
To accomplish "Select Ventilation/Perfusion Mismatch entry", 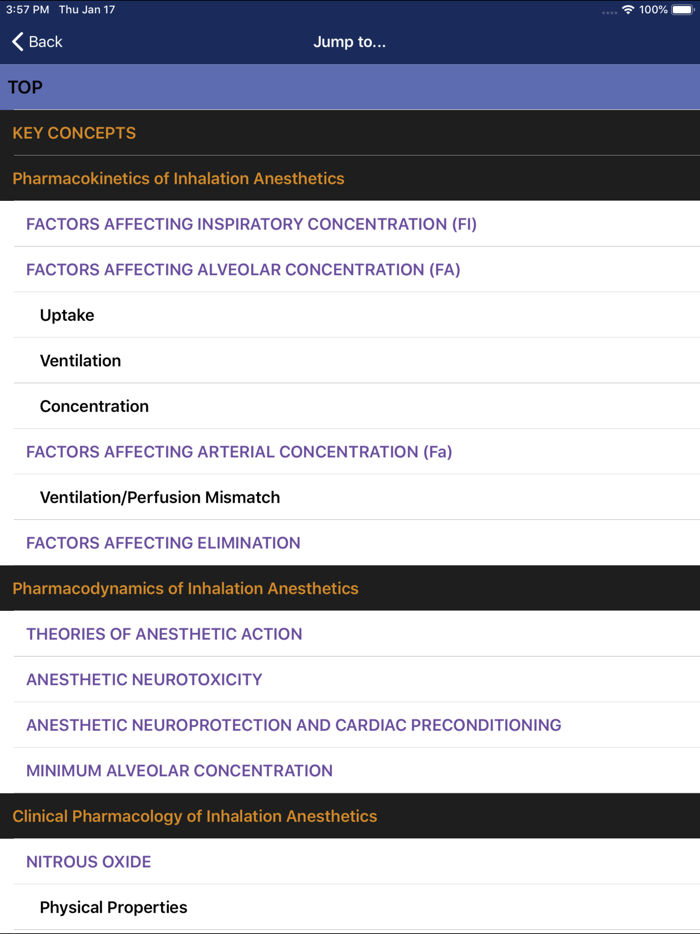I will [350, 497].
